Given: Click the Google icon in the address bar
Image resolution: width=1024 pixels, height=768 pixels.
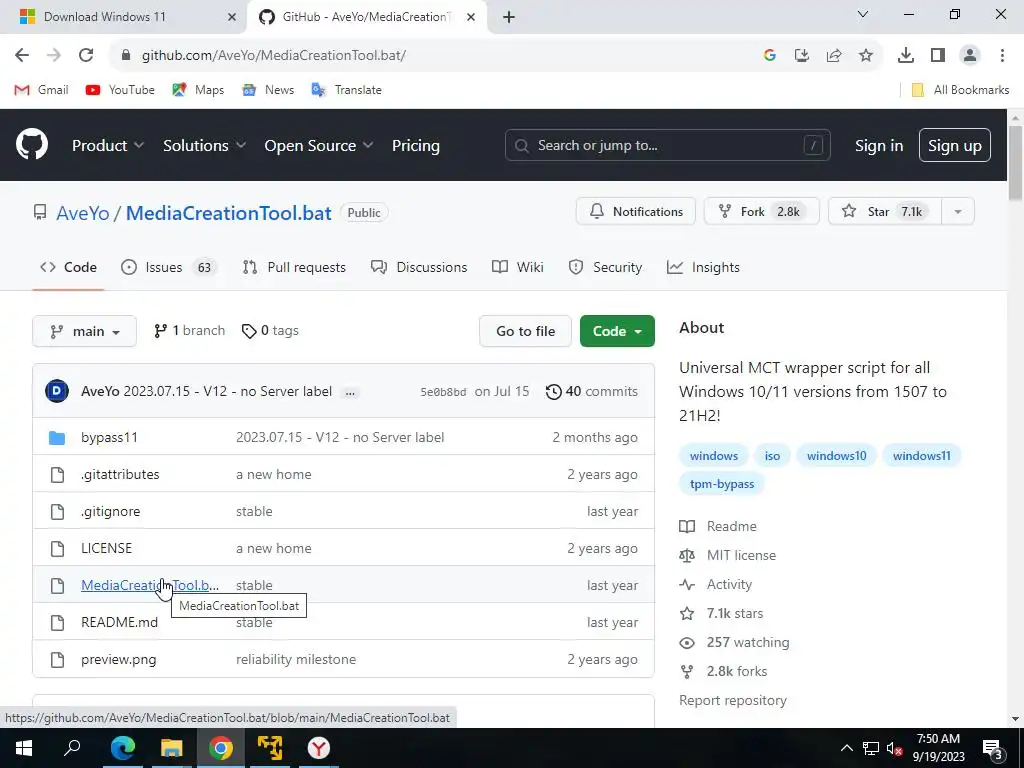Looking at the screenshot, I should pos(770,56).
